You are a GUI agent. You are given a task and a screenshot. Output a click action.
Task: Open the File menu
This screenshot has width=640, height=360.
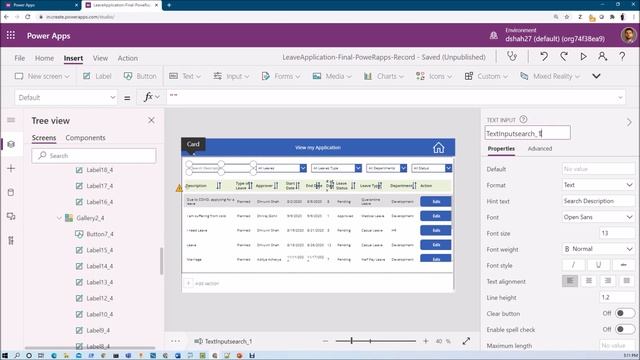click(x=20, y=58)
